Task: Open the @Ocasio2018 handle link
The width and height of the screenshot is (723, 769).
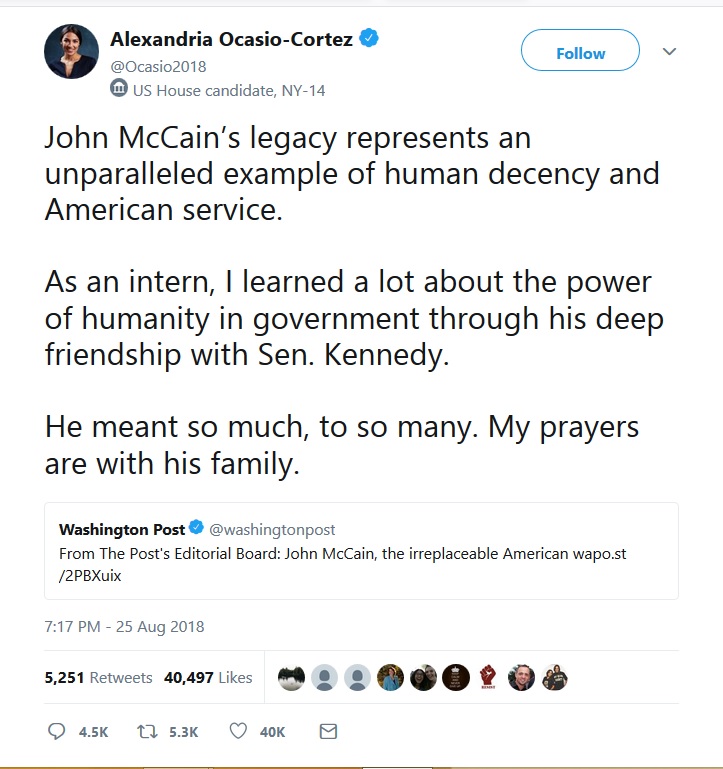Action: [x=158, y=67]
